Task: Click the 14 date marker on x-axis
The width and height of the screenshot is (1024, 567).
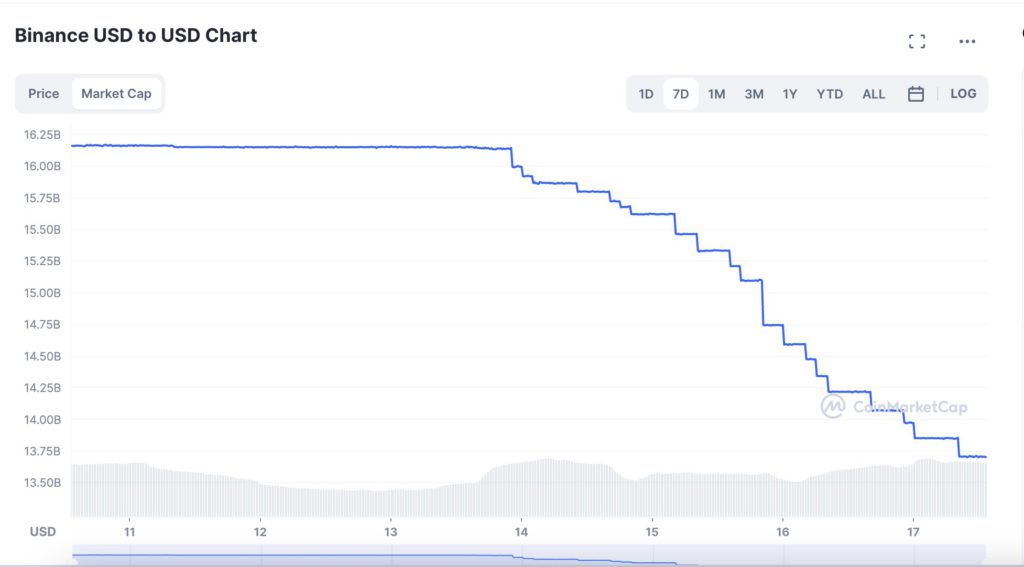Action: [x=521, y=532]
